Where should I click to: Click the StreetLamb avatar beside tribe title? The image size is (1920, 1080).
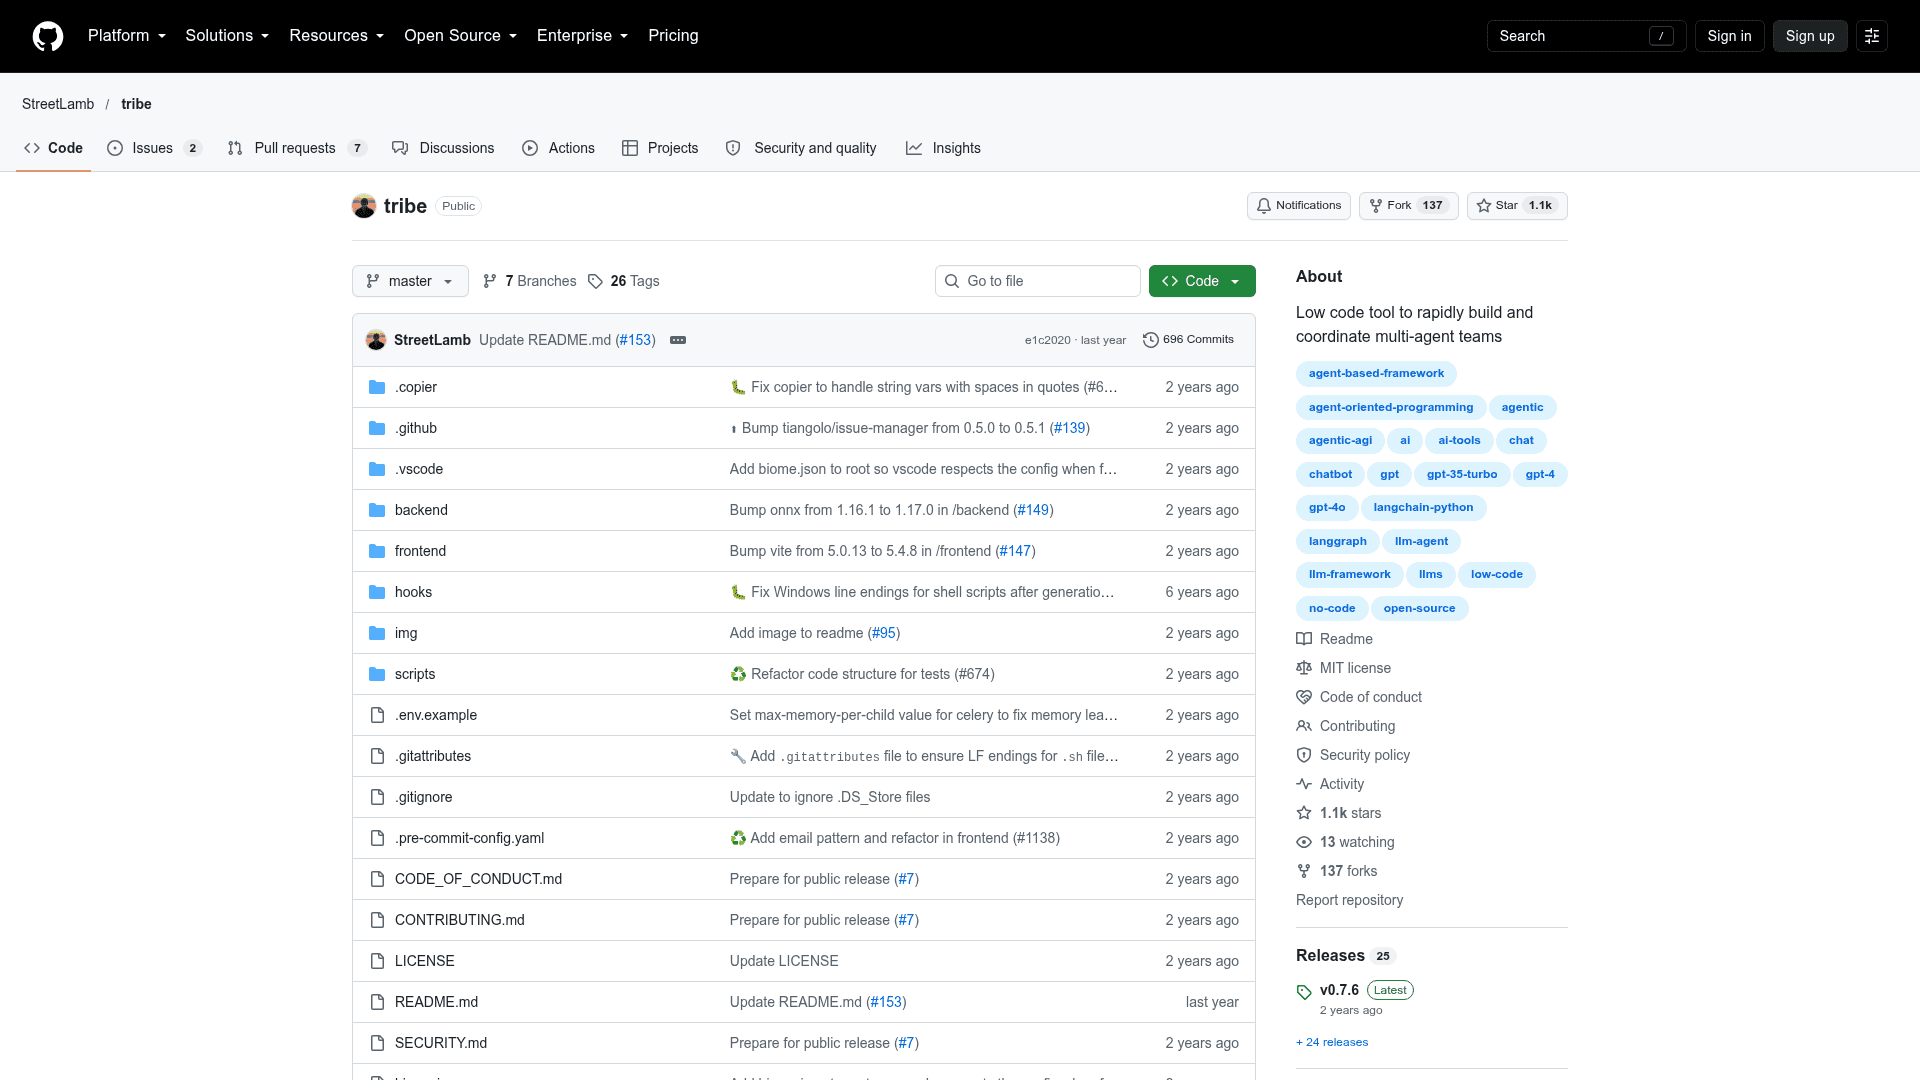364,206
